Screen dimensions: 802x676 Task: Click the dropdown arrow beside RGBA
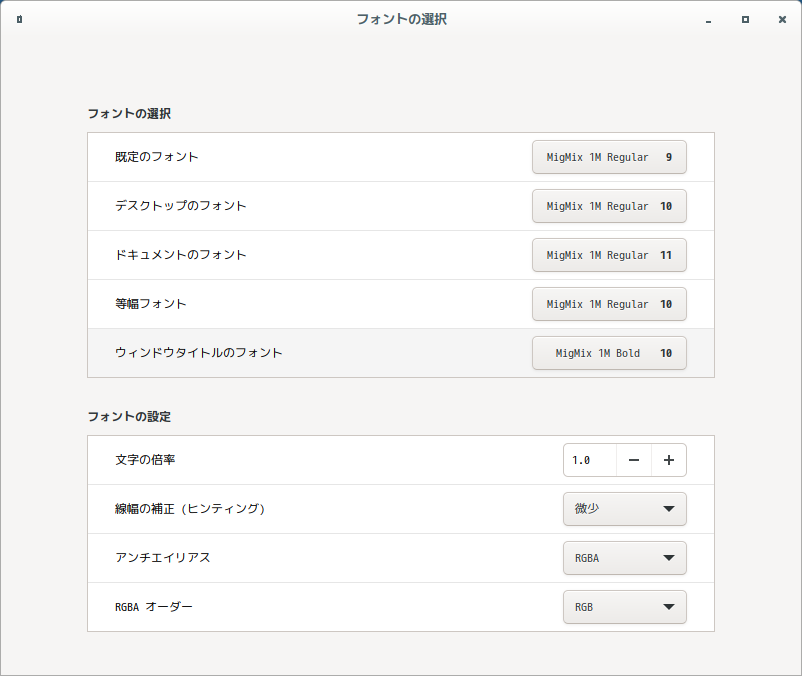[x=669, y=558]
